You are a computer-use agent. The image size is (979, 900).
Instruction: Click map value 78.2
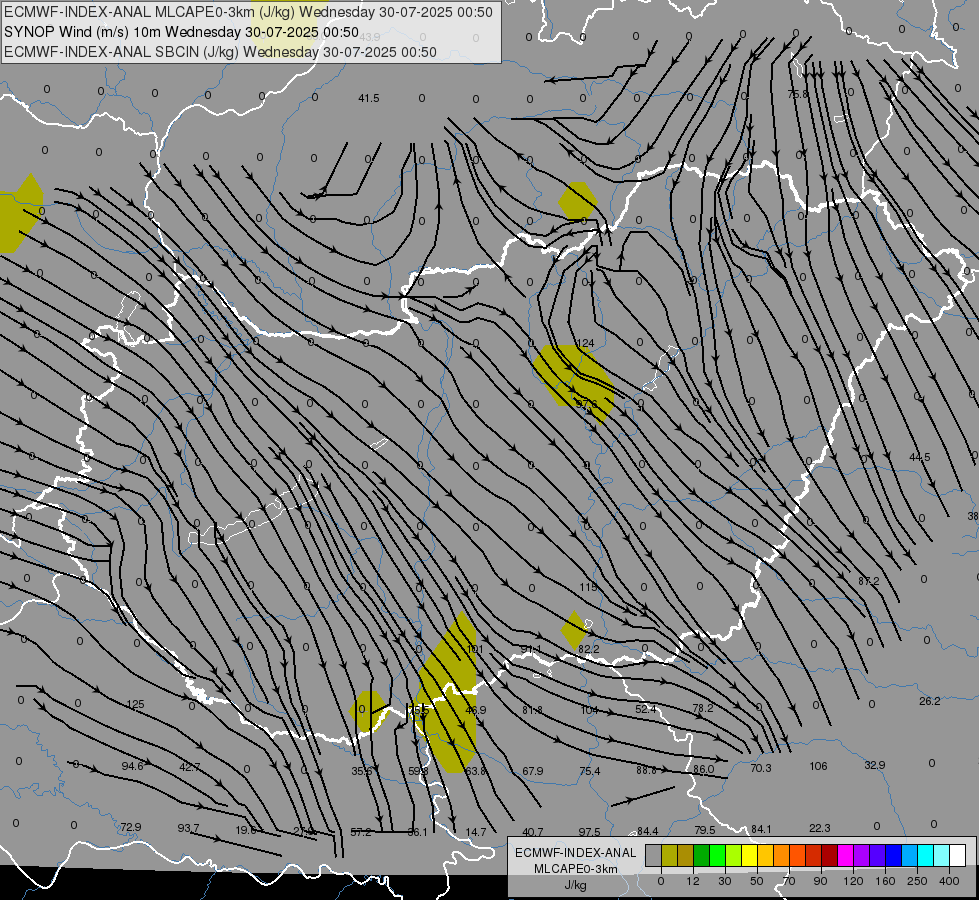(x=703, y=708)
